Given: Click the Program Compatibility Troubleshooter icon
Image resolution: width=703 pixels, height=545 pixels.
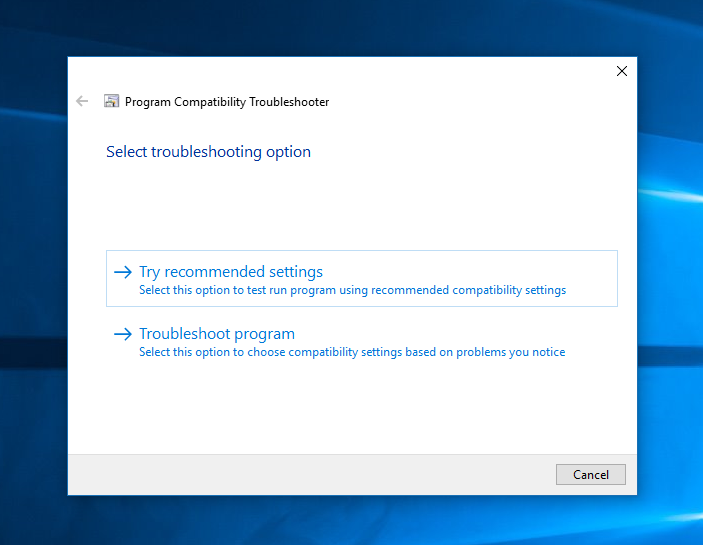Looking at the screenshot, I should pyautogui.click(x=111, y=101).
